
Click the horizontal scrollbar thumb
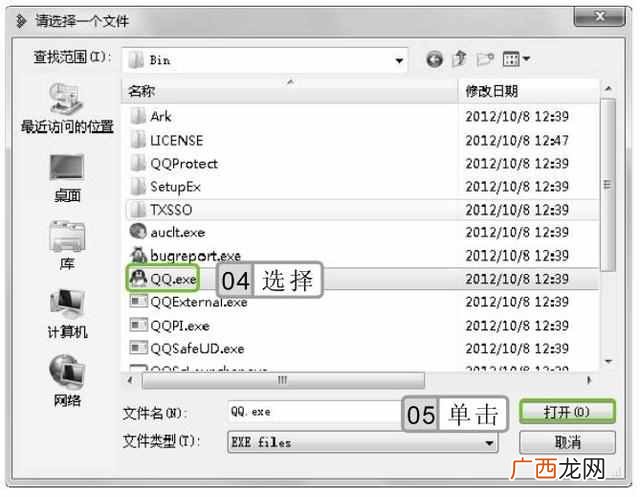coord(283,380)
